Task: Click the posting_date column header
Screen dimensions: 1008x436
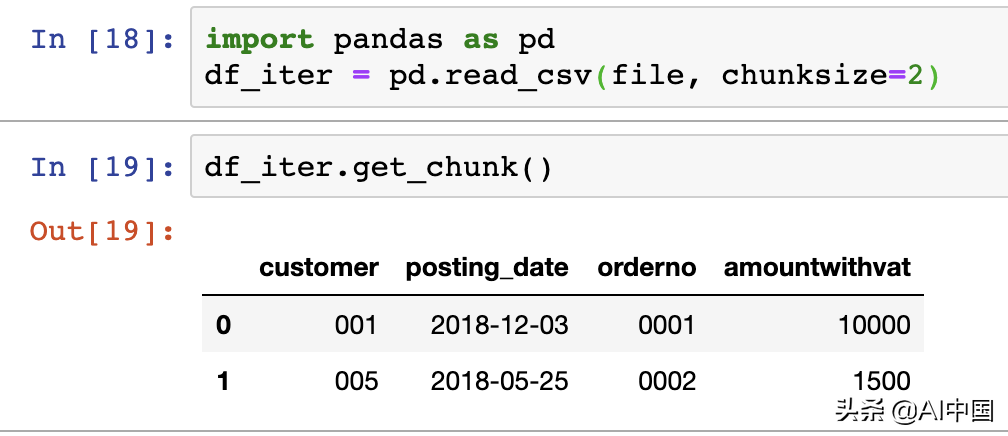Action: click(487, 268)
